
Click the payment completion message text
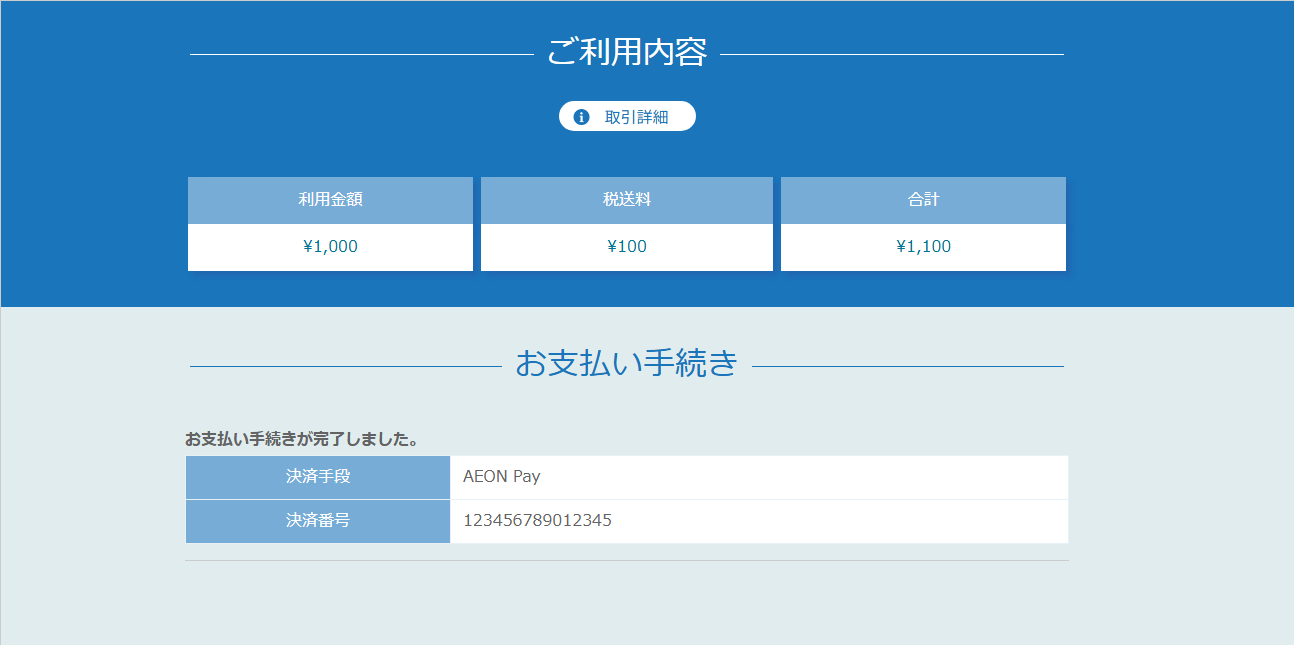[302, 437]
